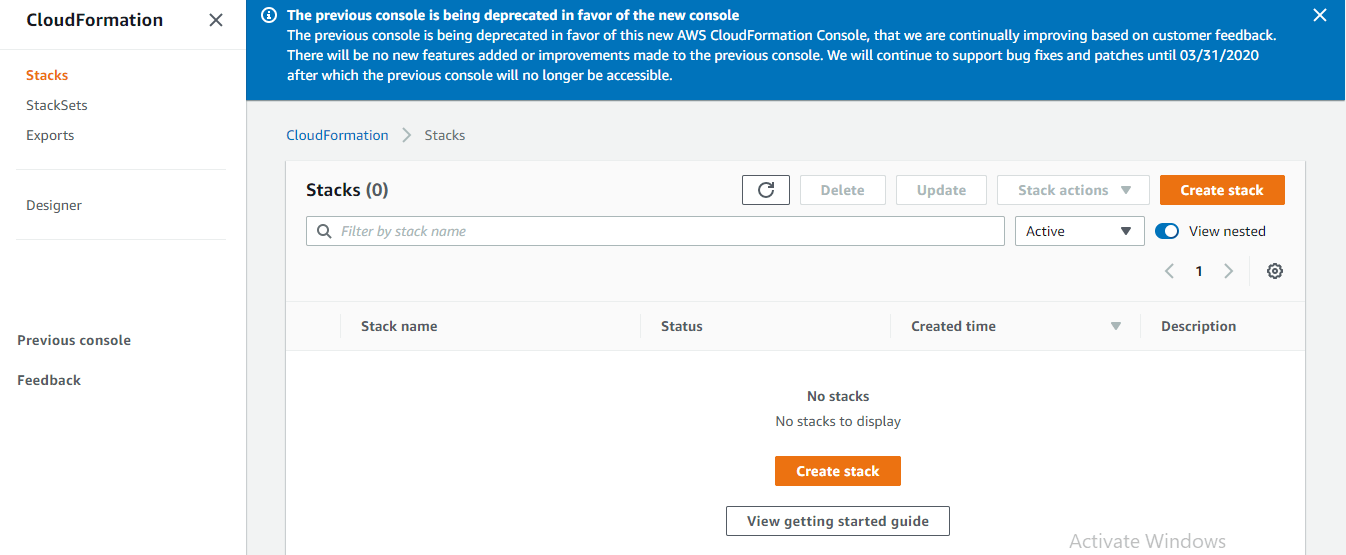Image resolution: width=1346 pixels, height=555 pixels.
Task: Go to next page of stacks
Action: click(x=1229, y=271)
